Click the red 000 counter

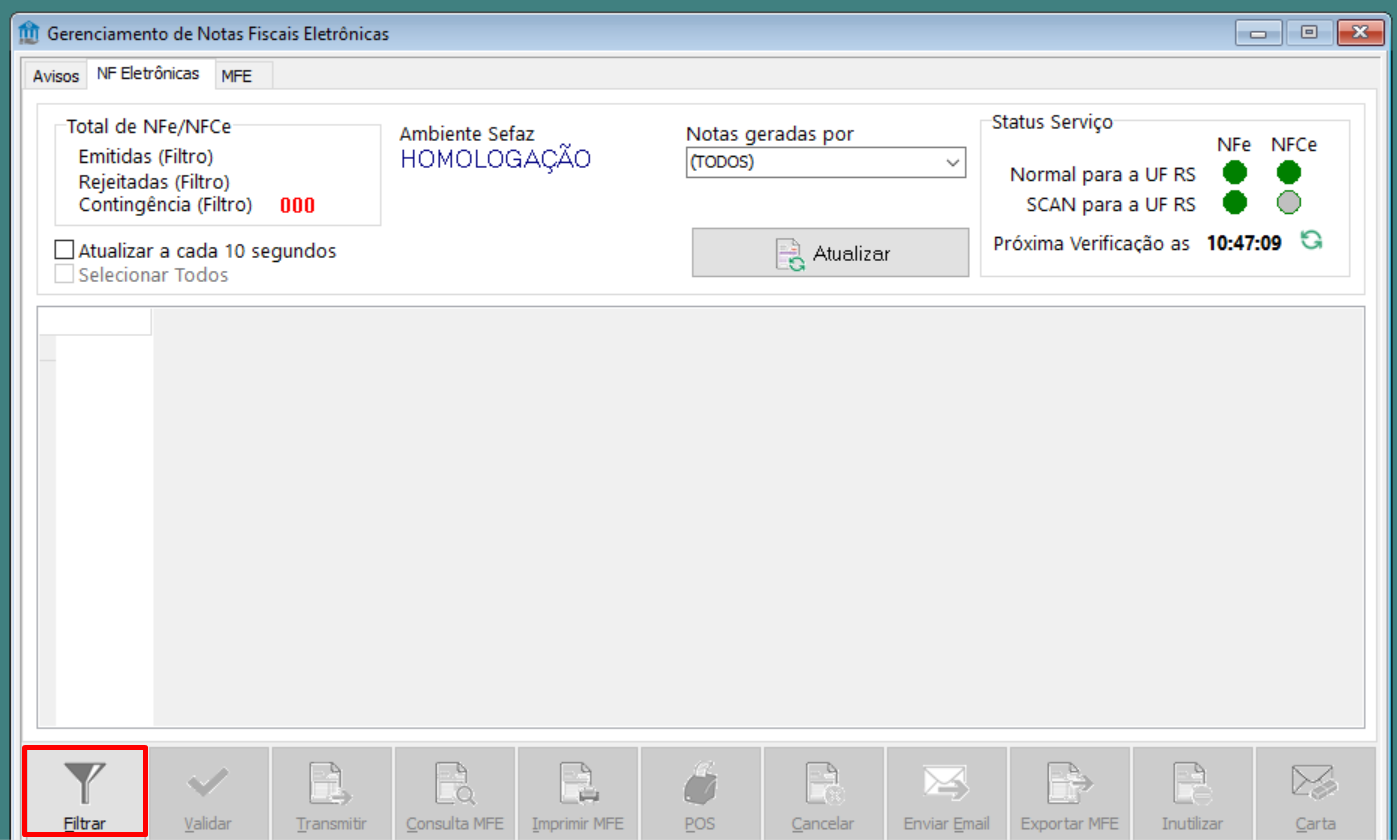tap(297, 206)
